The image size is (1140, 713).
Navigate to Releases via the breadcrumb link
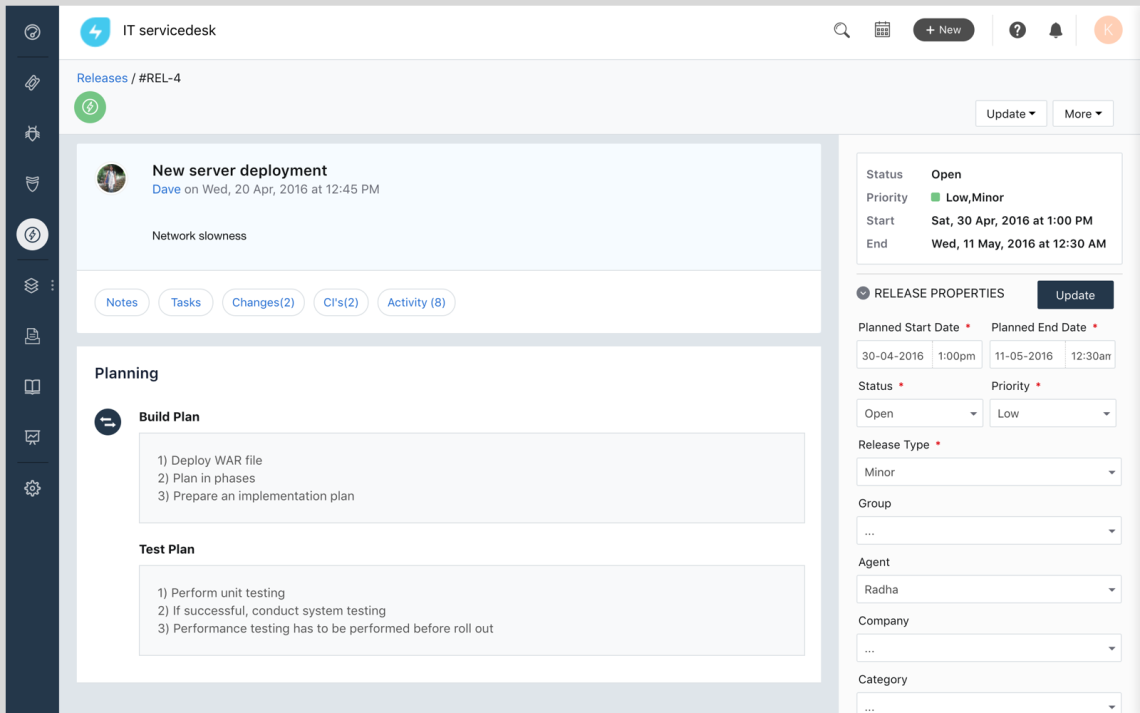tap(102, 77)
